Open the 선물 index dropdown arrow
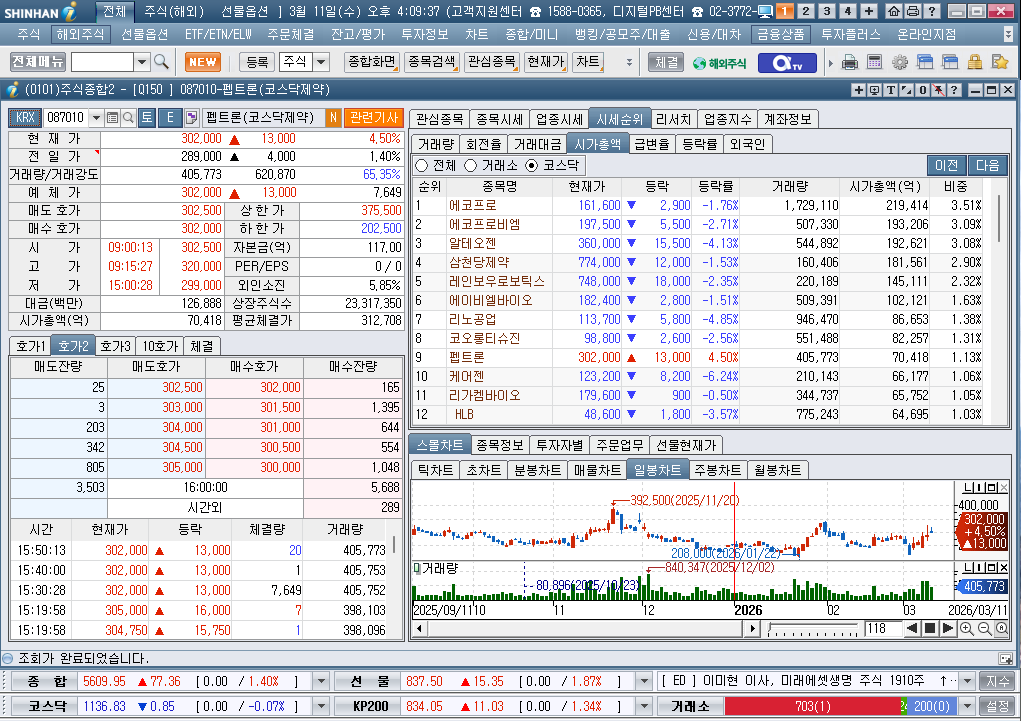The width and height of the screenshot is (1021, 721). (x=644, y=681)
